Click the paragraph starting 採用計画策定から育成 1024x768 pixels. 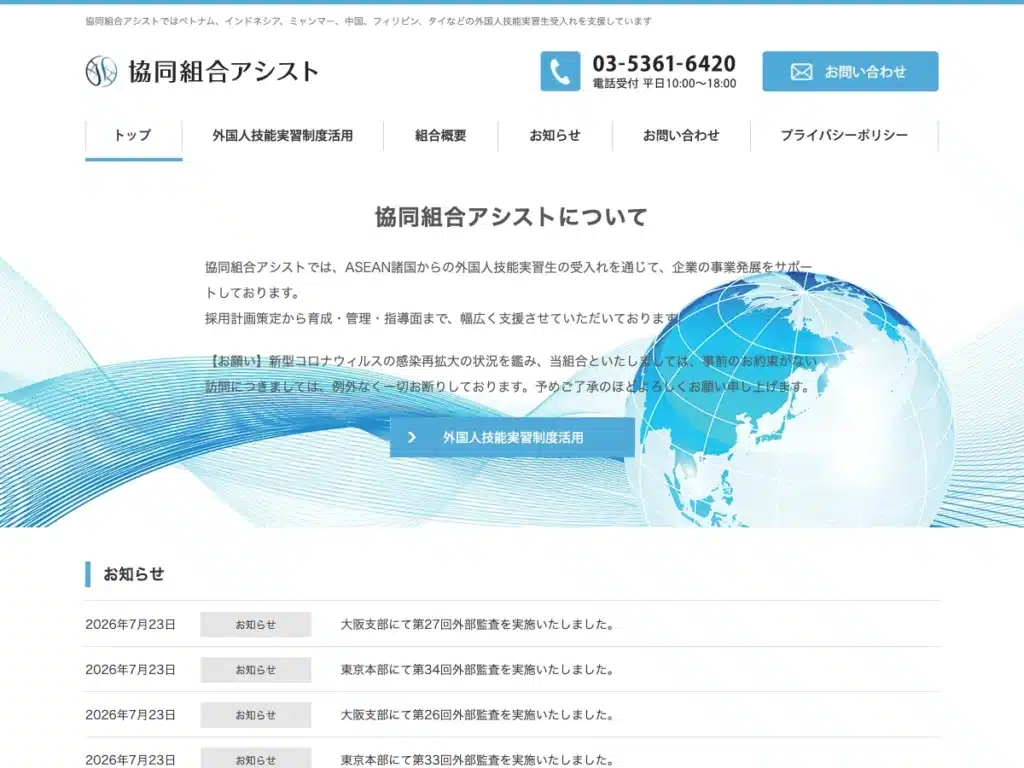pyautogui.click(x=444, y=318)
